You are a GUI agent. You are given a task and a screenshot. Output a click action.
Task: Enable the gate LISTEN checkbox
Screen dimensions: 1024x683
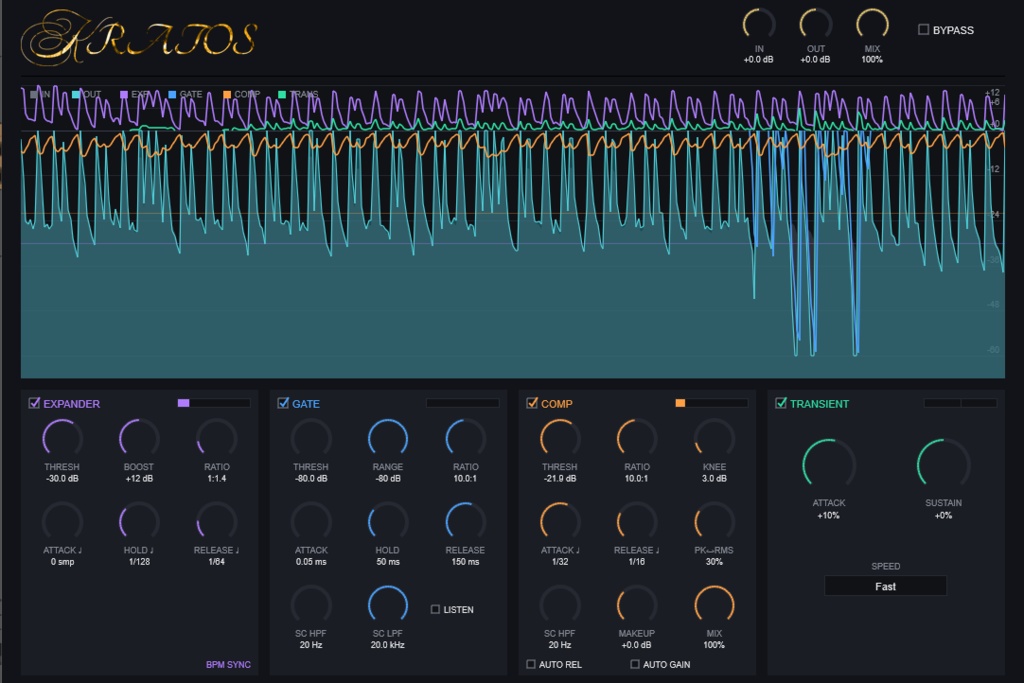point(435,609)
